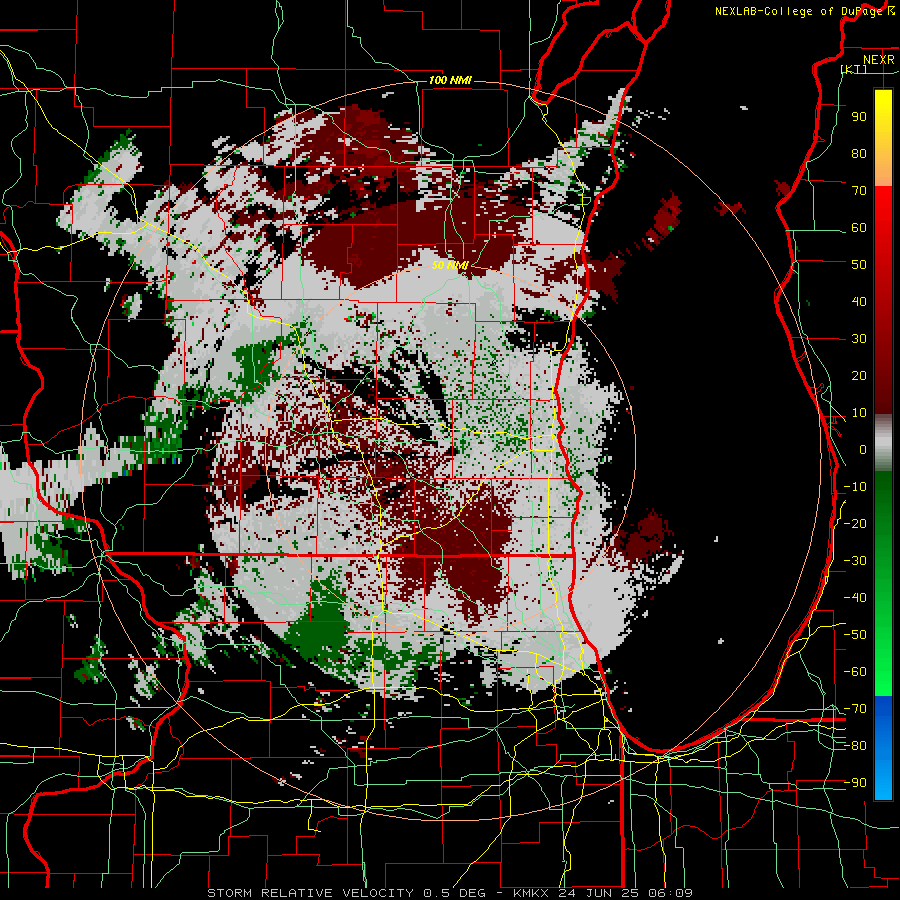The height and width of the screenshot is (900, 900).
Task: Click the 50 NMI range ring label
Action: coord(450,265)
